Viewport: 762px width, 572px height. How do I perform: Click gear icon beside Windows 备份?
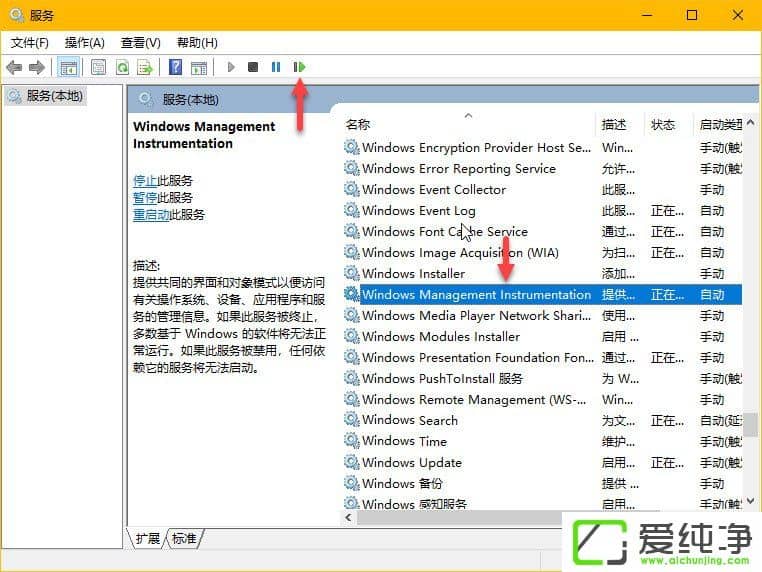point(352,483)
